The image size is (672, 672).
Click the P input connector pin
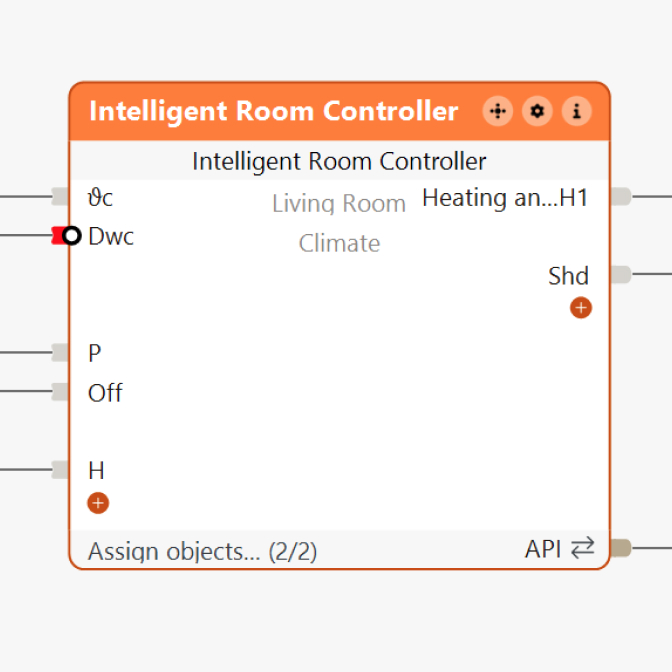point(60,352)
